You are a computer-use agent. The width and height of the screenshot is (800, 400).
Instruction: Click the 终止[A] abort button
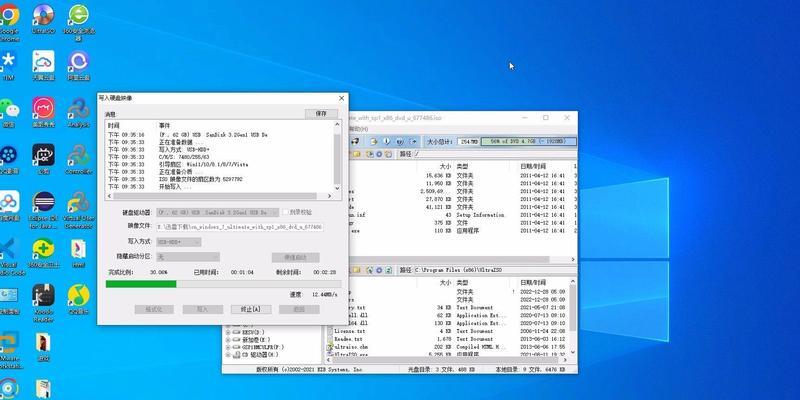pos(251,309)
